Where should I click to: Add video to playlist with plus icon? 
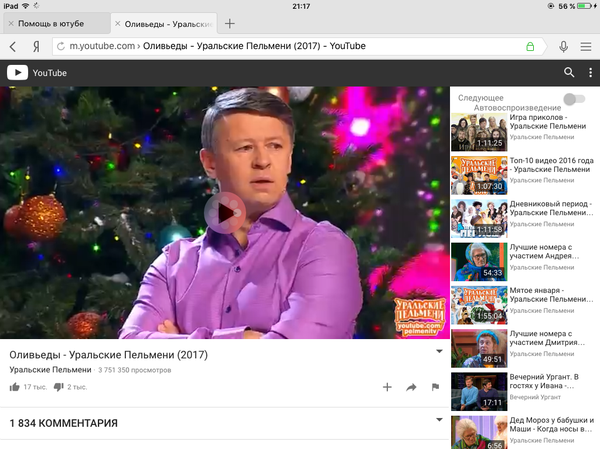tap(386, 387)
